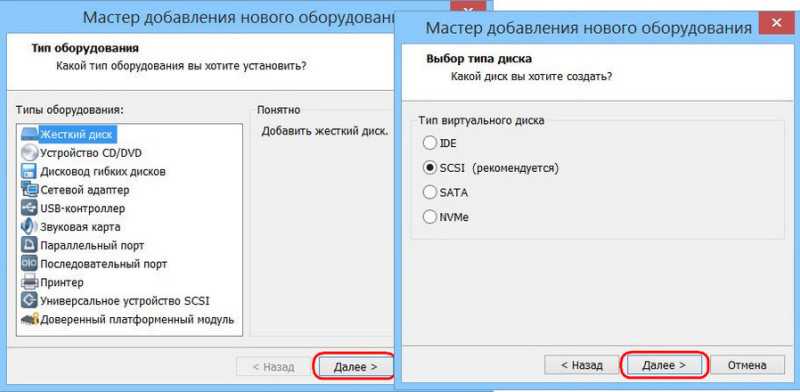Select the Принтер printer icon
Screen dimensions: 800x392
(30, 282)
